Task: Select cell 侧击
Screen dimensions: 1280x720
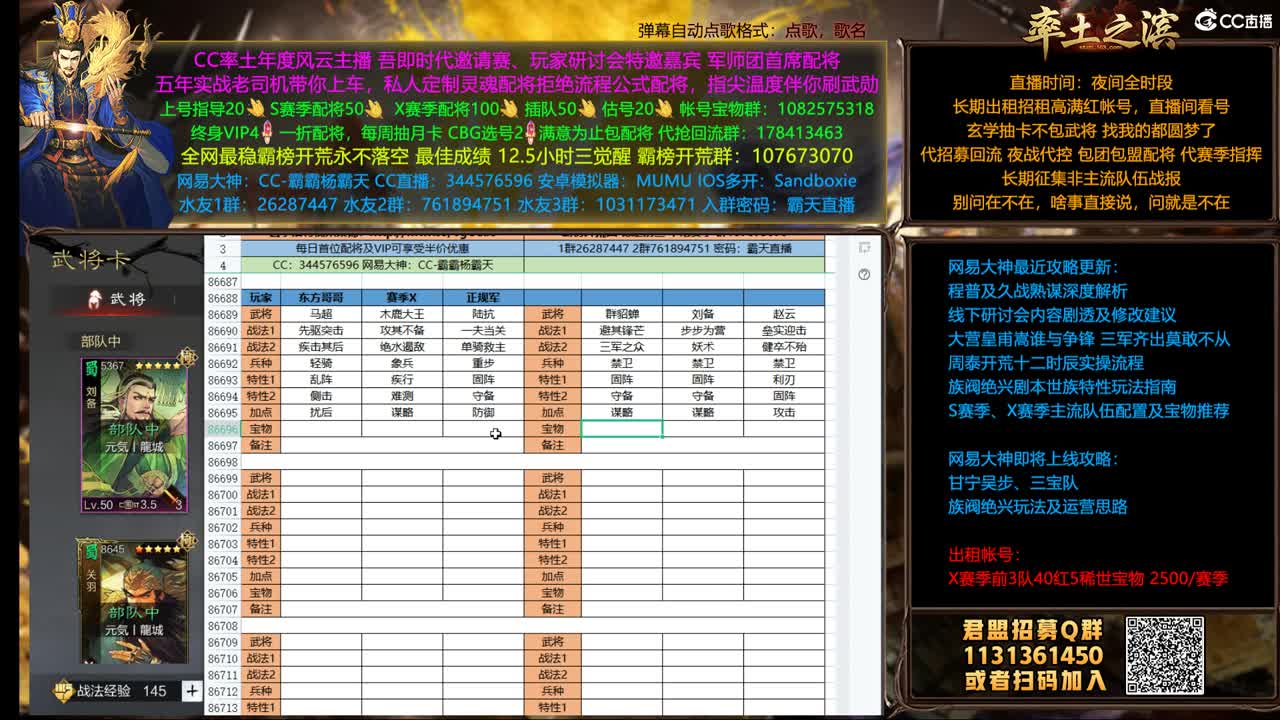Action: pyautogui.click(x=321, y=396)
